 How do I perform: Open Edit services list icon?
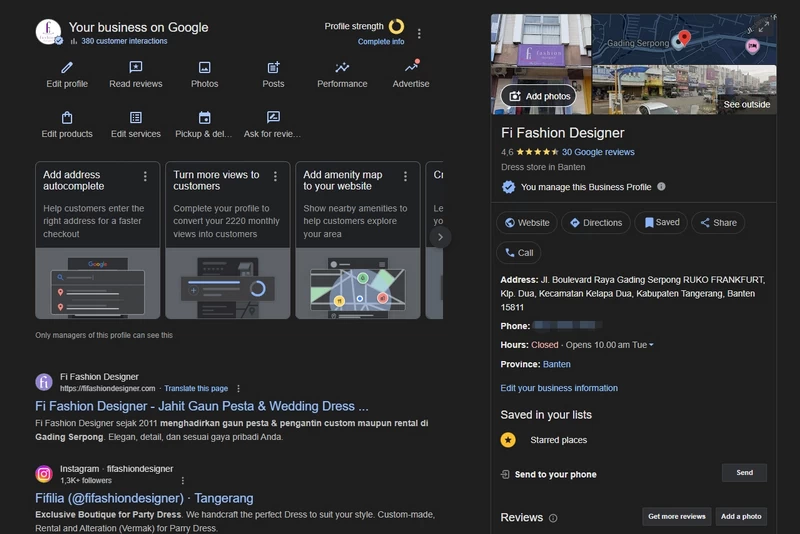point(136,118)
